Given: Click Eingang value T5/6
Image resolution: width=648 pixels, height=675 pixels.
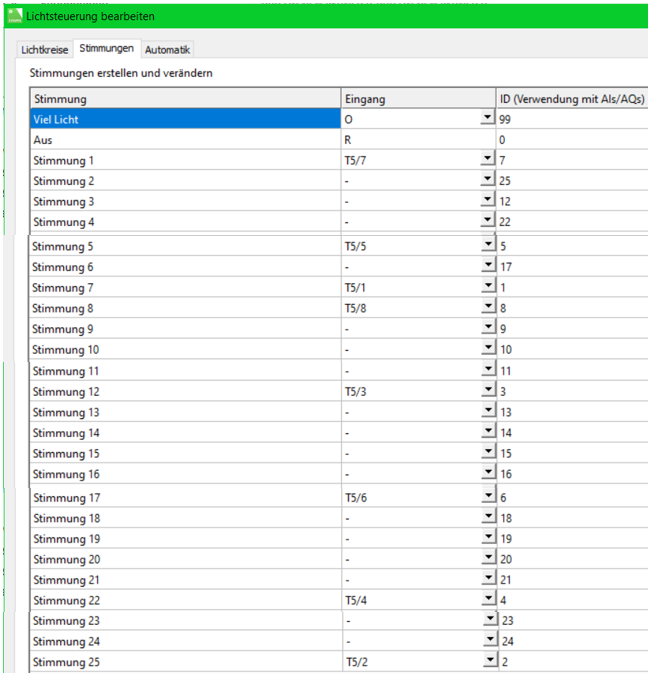Looking at the screenshot, I should click(356, 498).
